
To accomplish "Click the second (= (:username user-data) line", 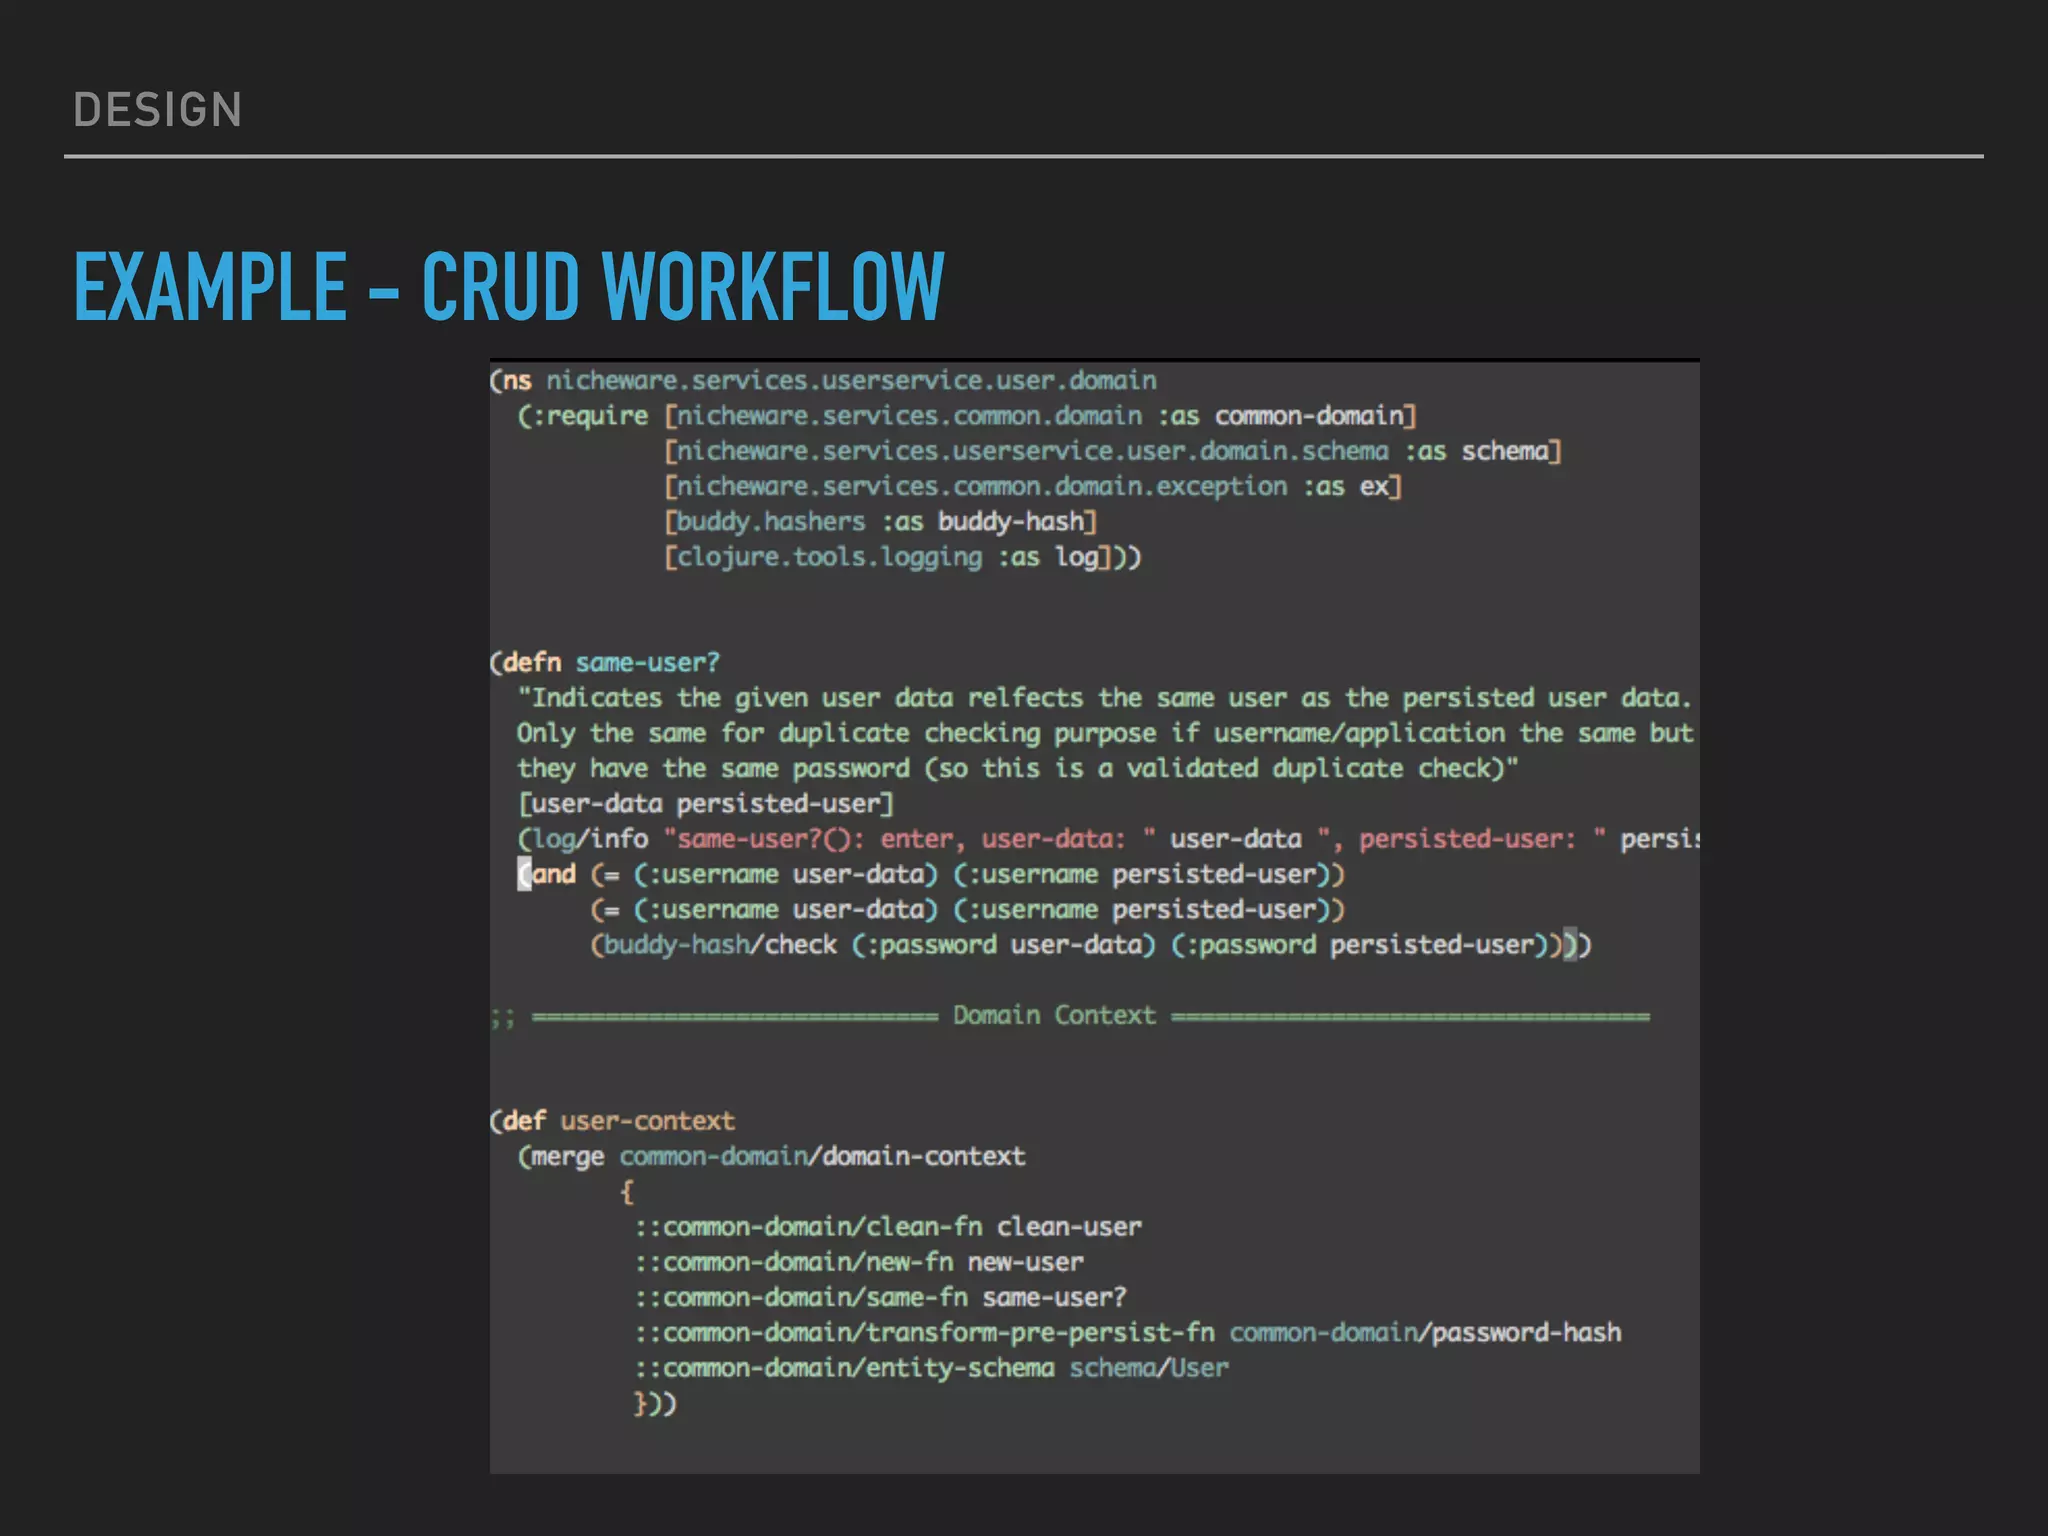I will click(967, 910).
